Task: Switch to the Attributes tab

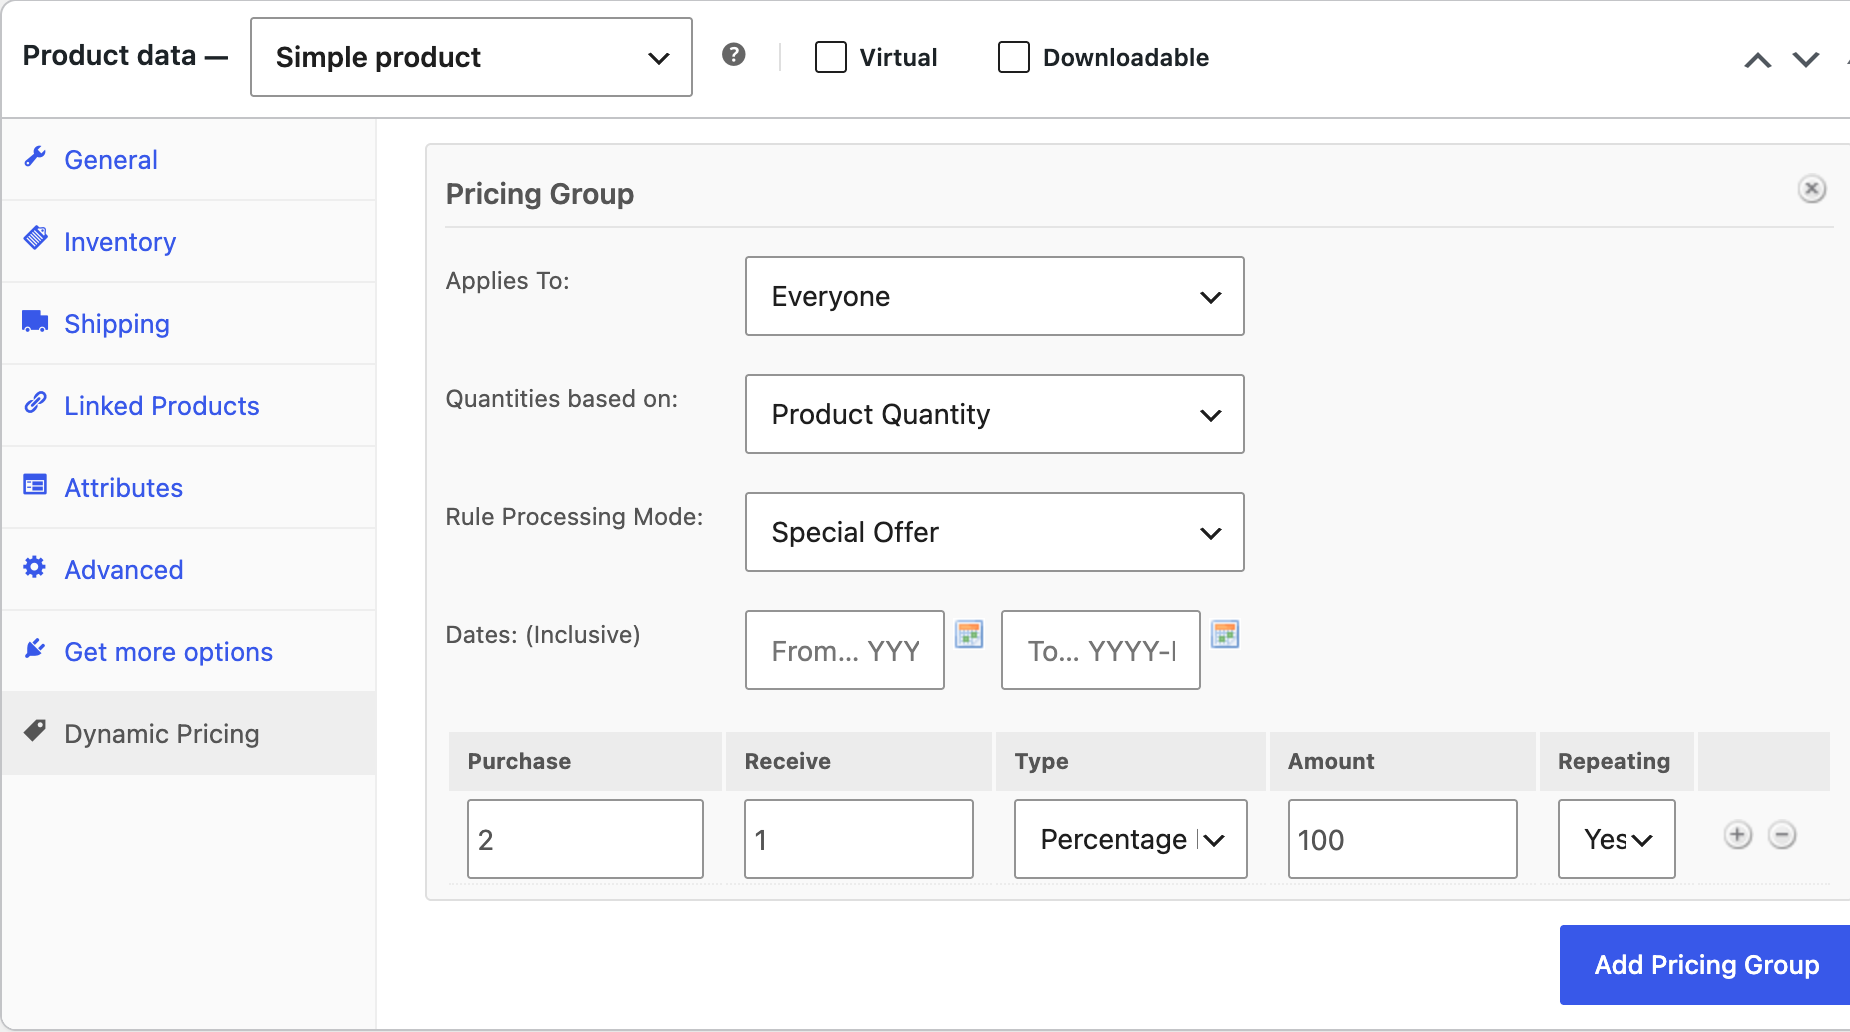Action: tap(189, 488)
